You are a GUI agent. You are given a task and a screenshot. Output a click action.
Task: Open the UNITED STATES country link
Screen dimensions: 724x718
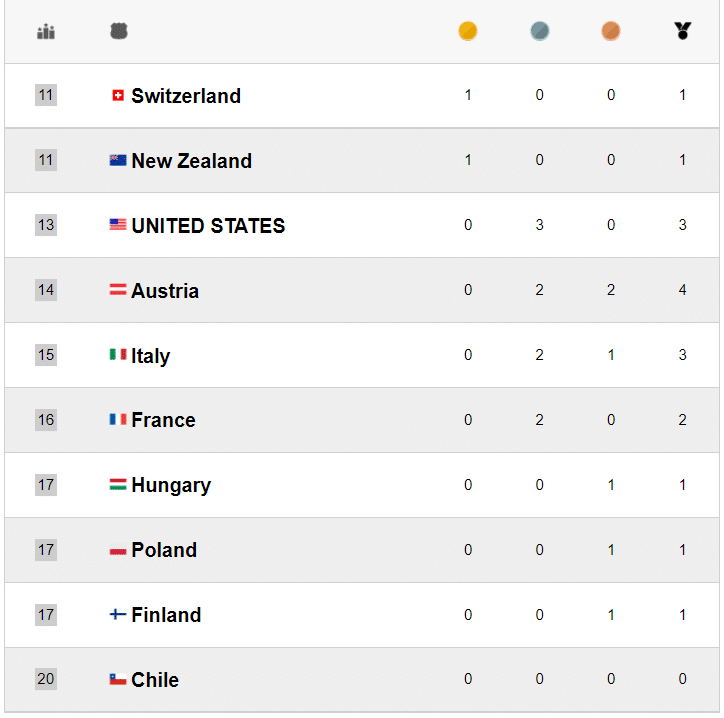click(208, 226)
